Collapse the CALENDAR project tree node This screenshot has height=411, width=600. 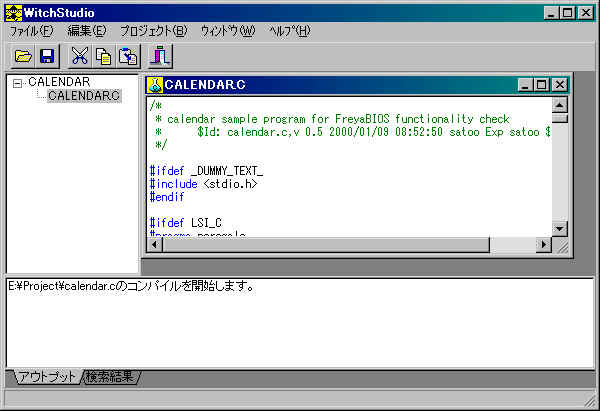[x=17, y=83]
